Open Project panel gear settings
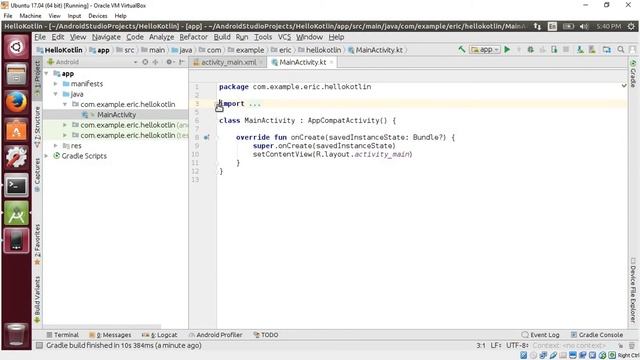 [169, 62]
